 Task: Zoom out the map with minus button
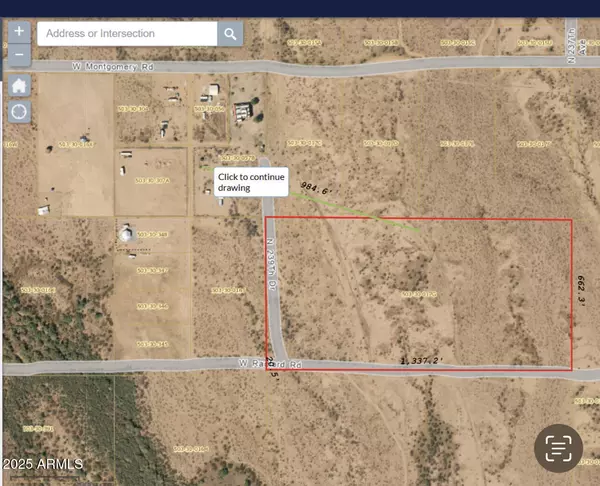point(19,55)
